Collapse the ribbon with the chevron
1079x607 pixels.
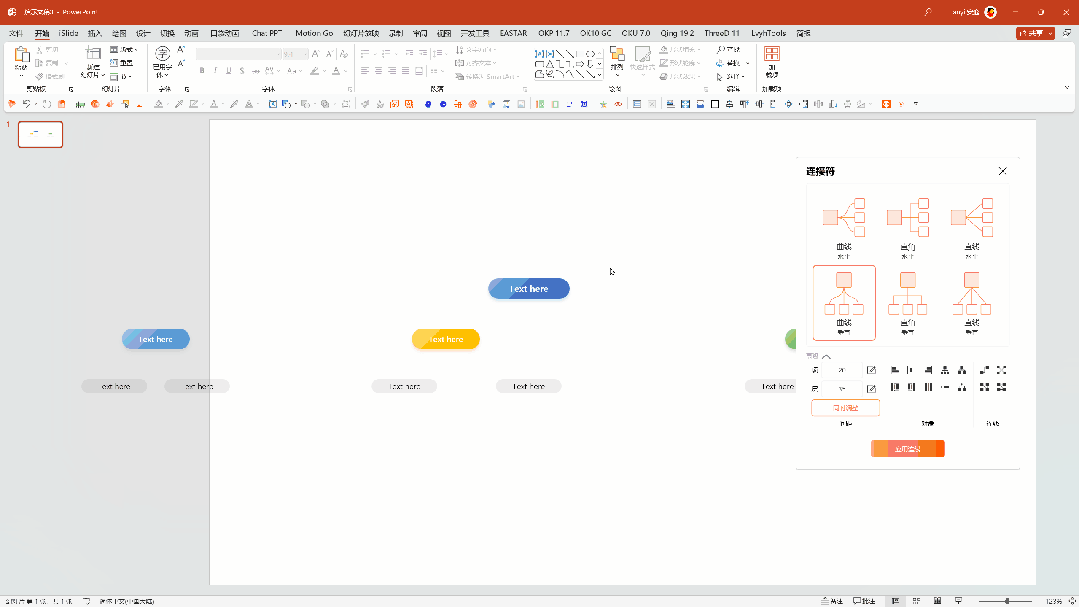pyautogui.click(x=1067, y=88)
